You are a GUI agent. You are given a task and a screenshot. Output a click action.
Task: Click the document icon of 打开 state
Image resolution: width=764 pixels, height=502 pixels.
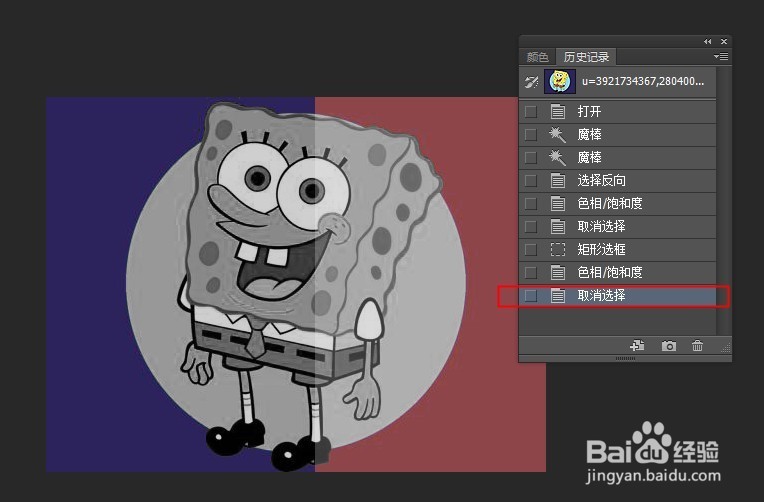558,112
